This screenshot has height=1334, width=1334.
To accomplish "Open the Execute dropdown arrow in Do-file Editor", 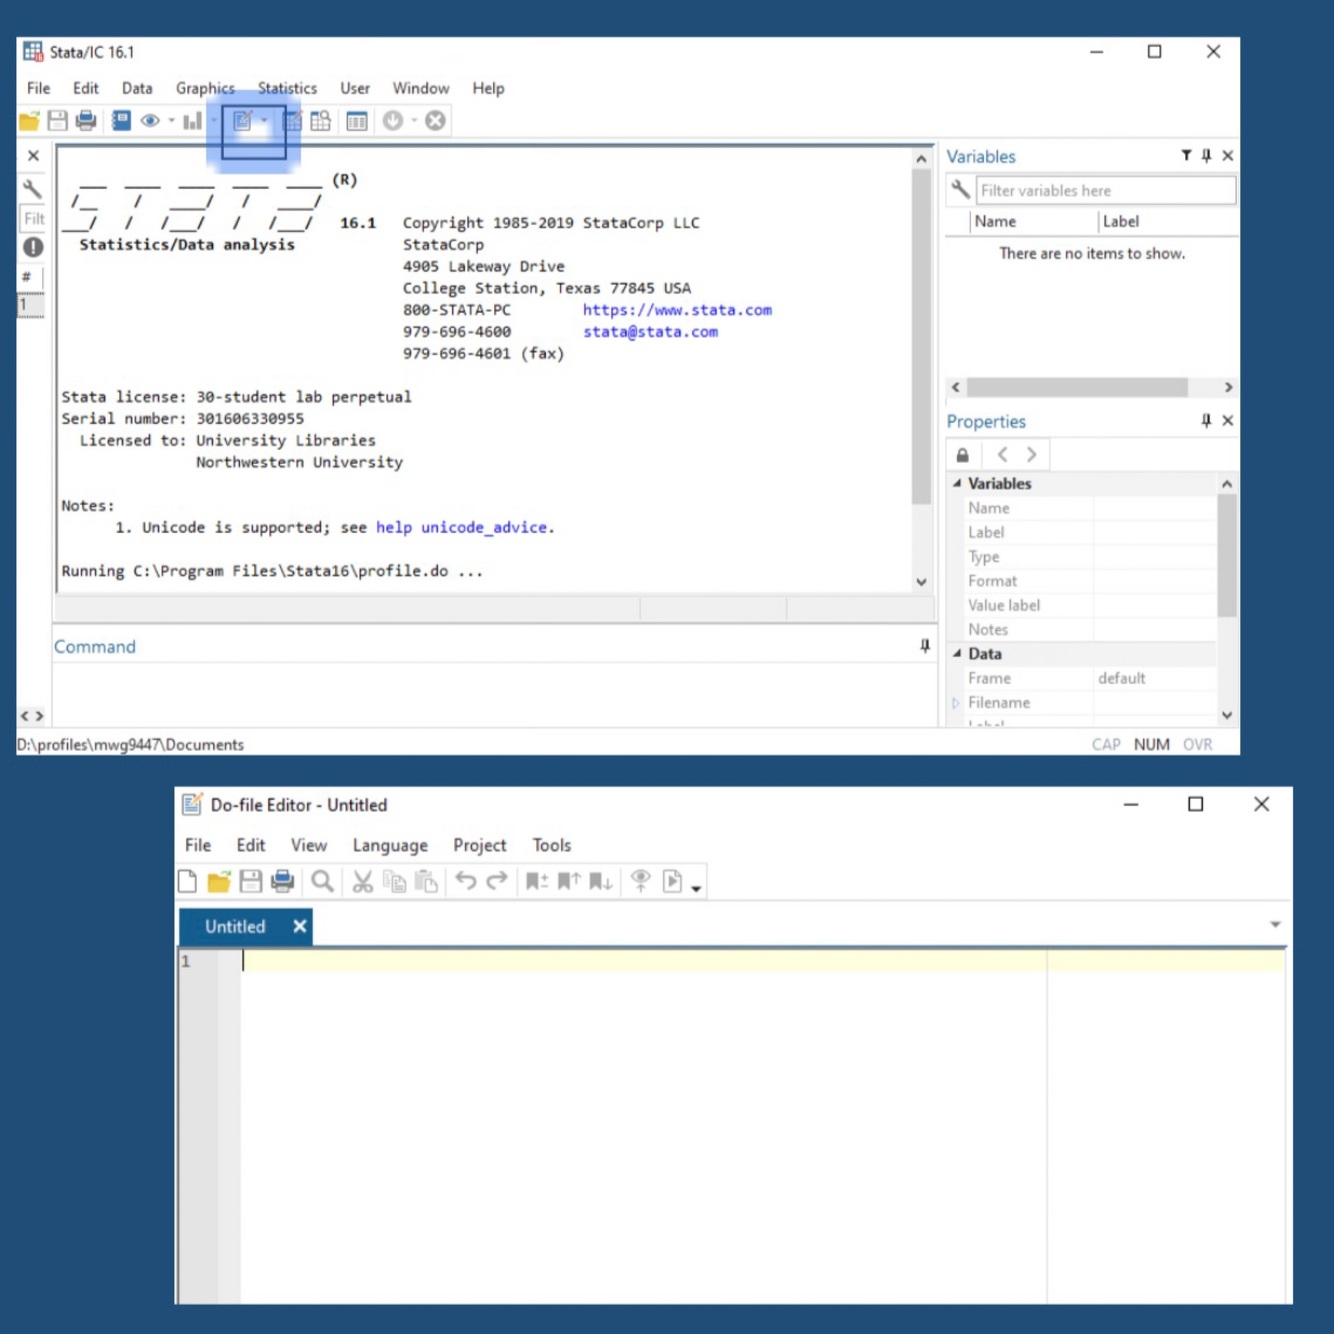I will (696, 888).
